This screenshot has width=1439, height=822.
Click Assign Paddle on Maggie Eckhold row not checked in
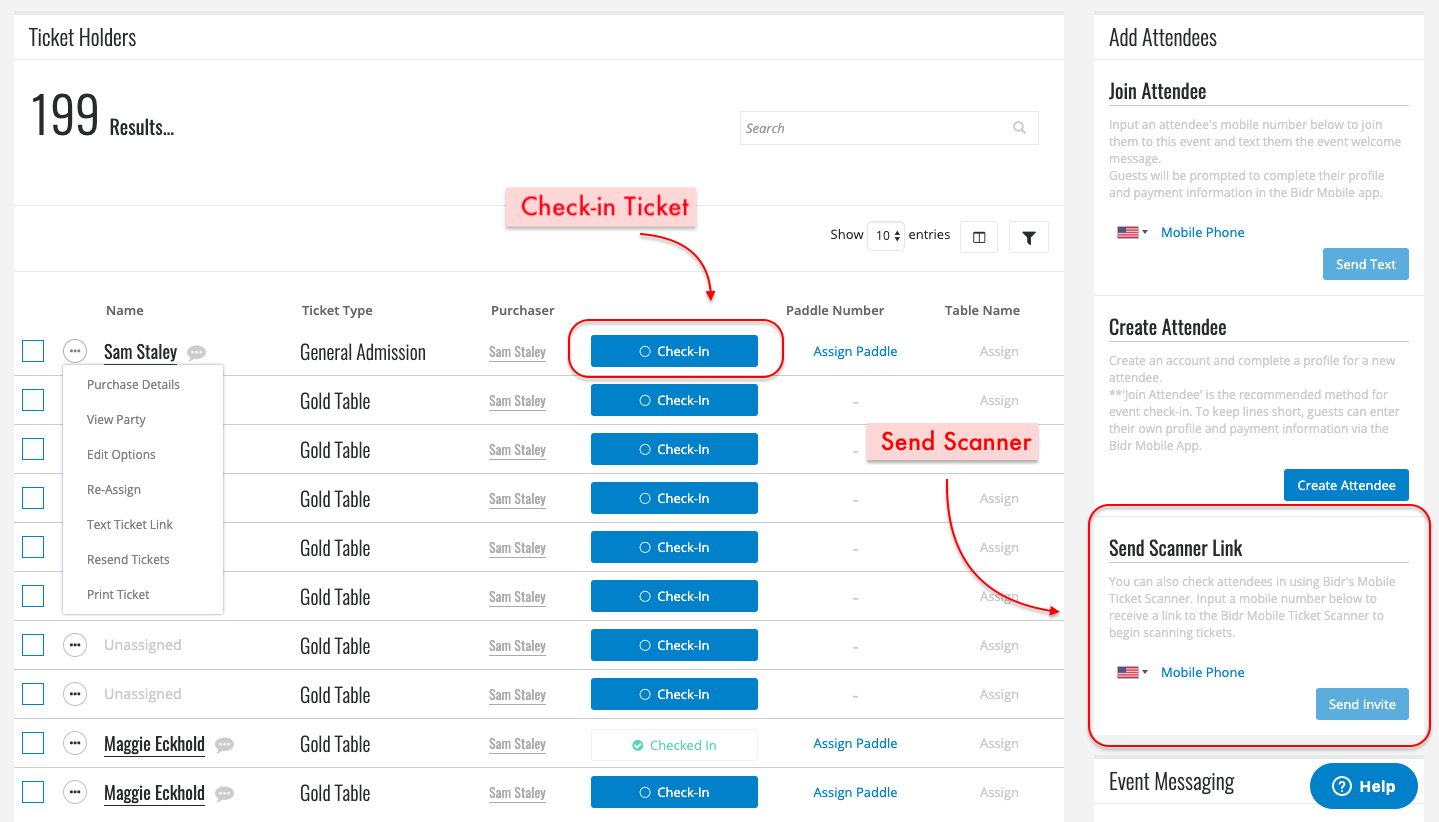click(x=855, y=793)
